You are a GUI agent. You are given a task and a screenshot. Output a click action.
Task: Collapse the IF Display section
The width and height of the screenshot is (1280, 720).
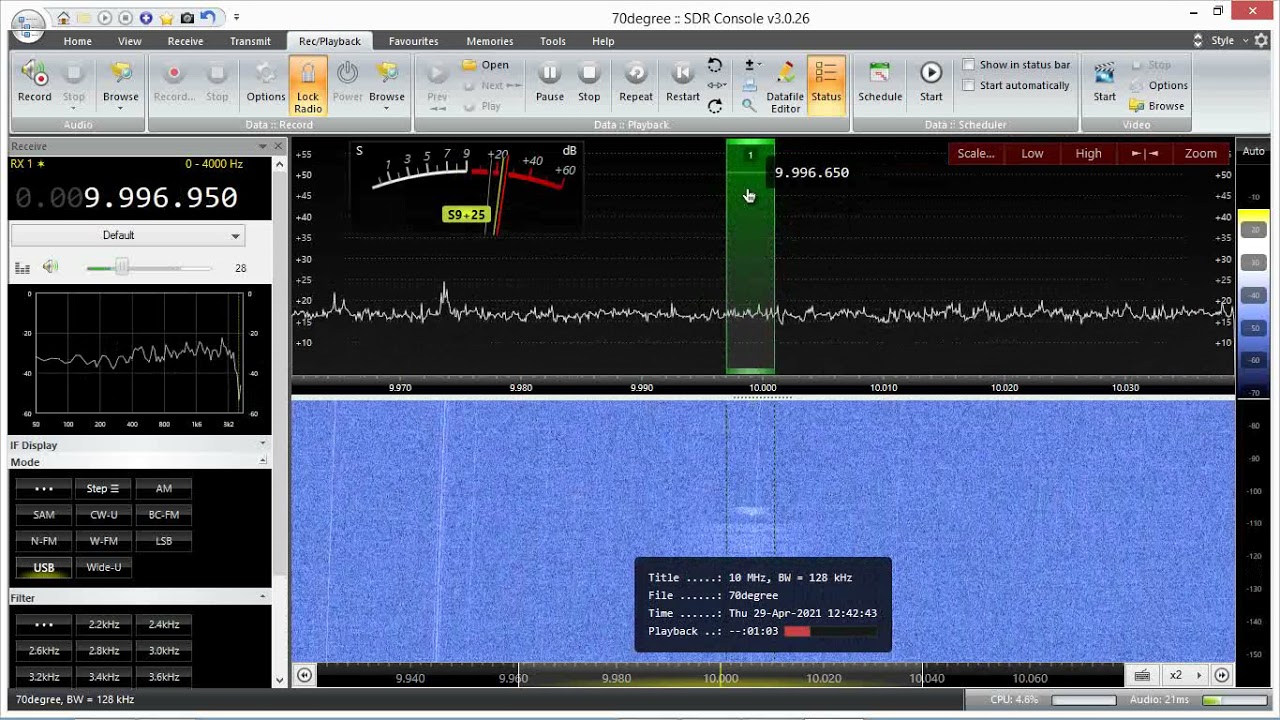tap(263, 443)
